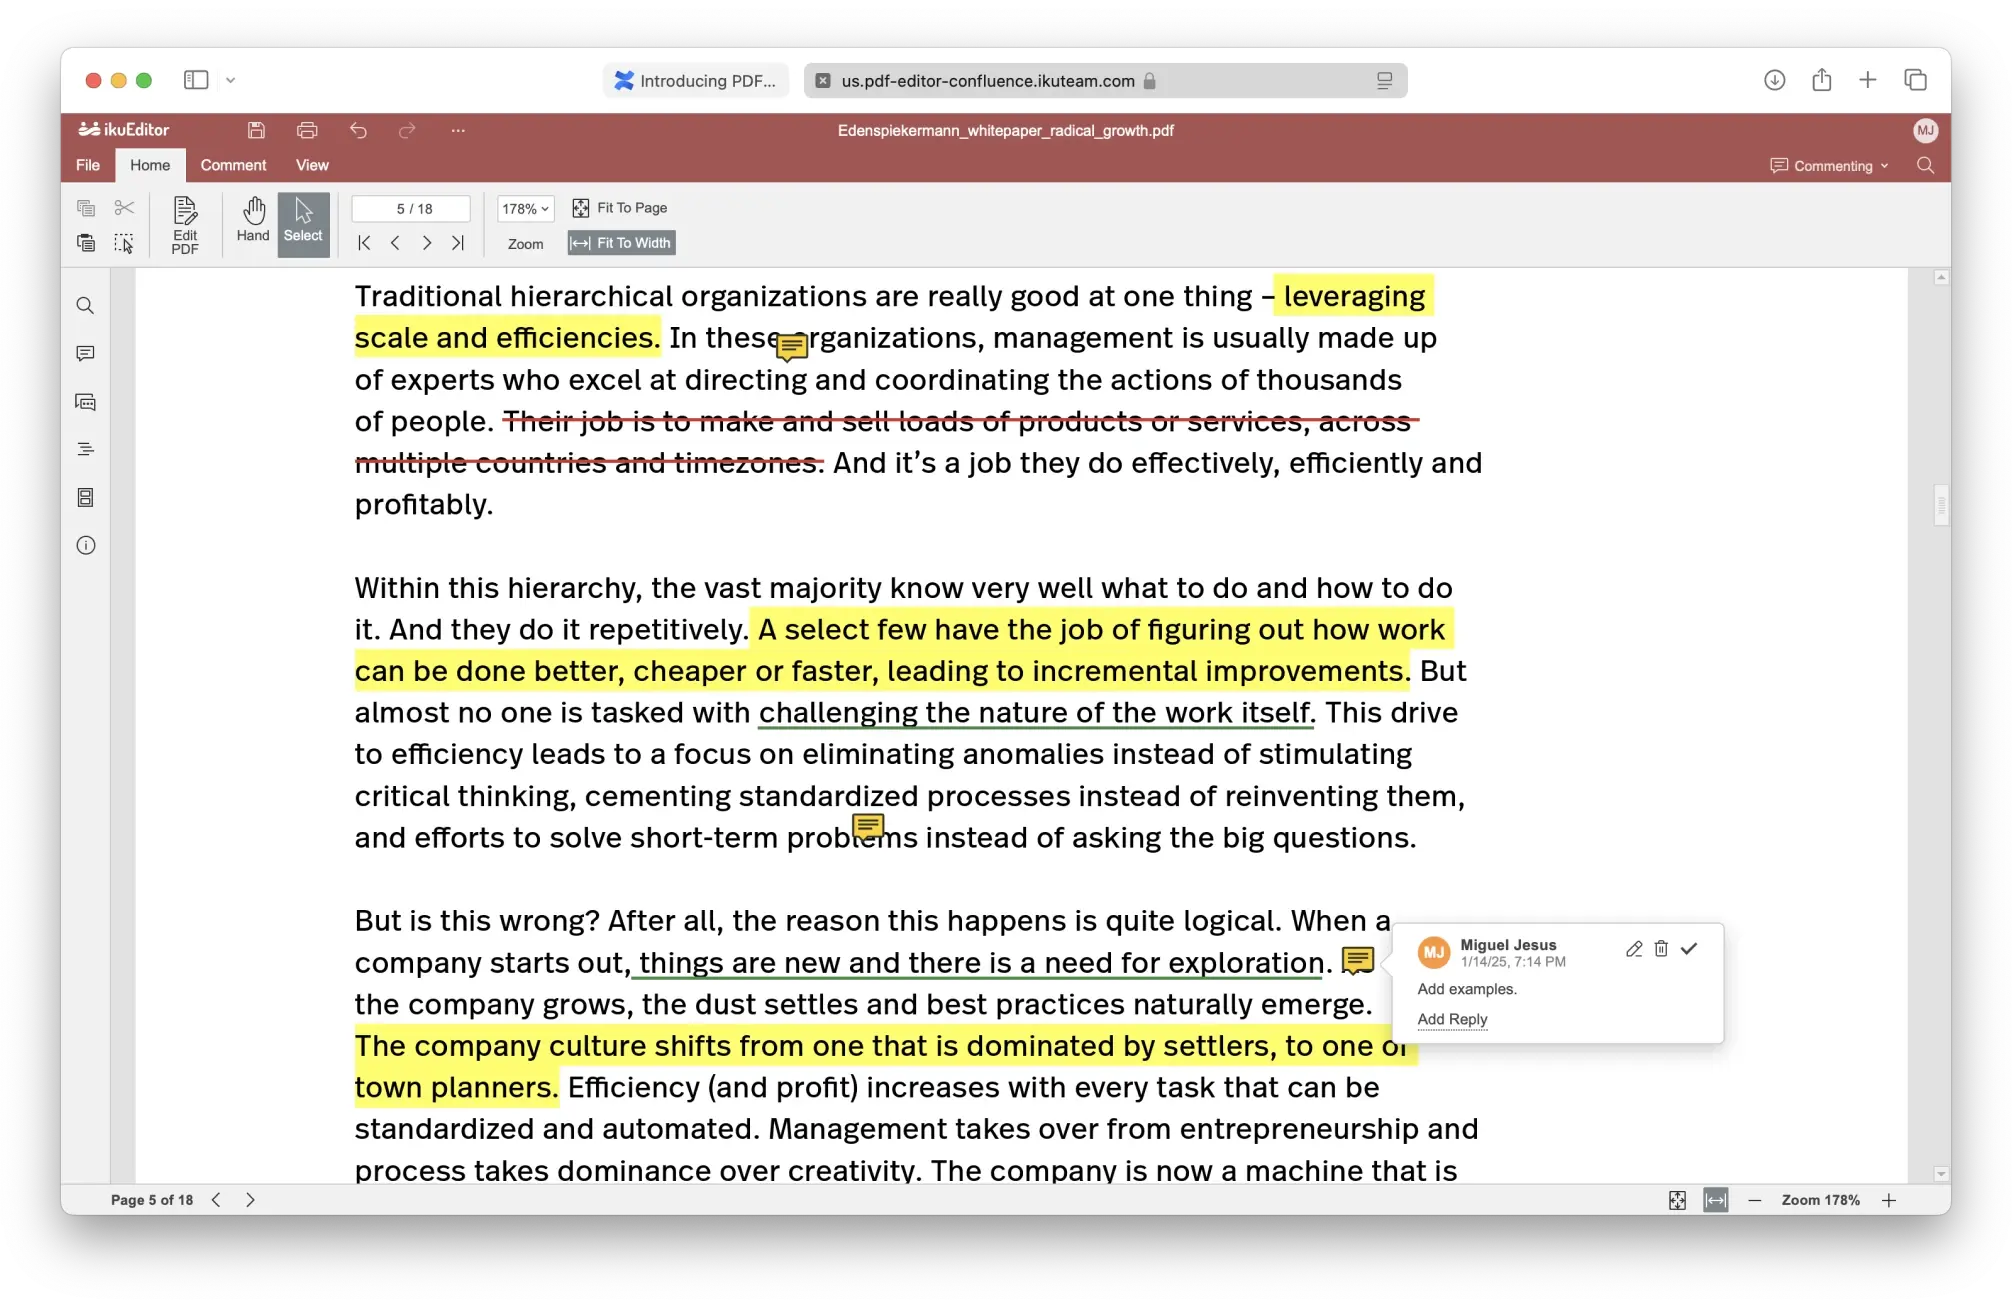Click the search icon in header
Image resolution: width=2012 pixels, height=1308 pixels.
tap(1925, 166)
